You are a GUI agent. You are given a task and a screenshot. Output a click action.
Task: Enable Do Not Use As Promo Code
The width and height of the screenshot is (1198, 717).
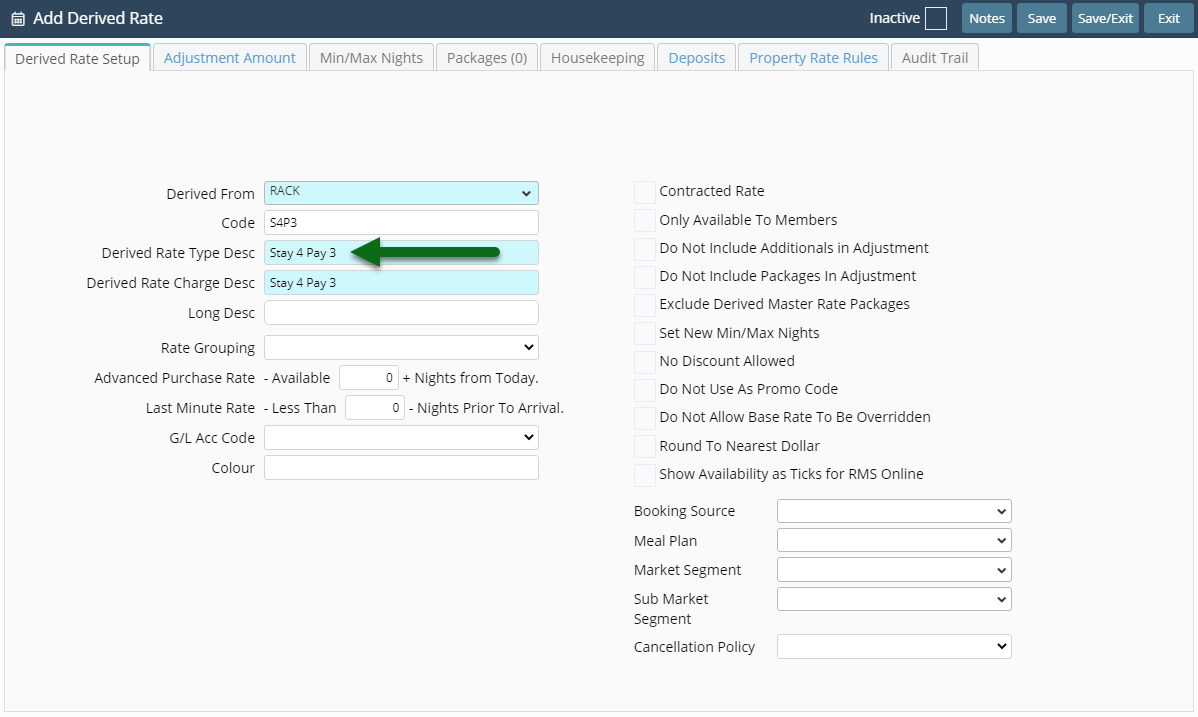coord(645,390)
